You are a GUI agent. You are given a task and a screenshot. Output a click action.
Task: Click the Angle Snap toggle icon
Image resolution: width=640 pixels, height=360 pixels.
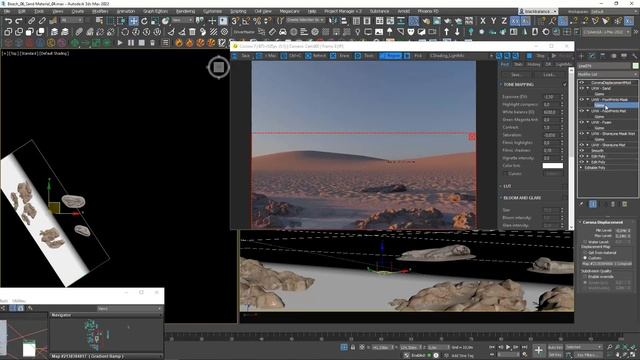[246, 21]
